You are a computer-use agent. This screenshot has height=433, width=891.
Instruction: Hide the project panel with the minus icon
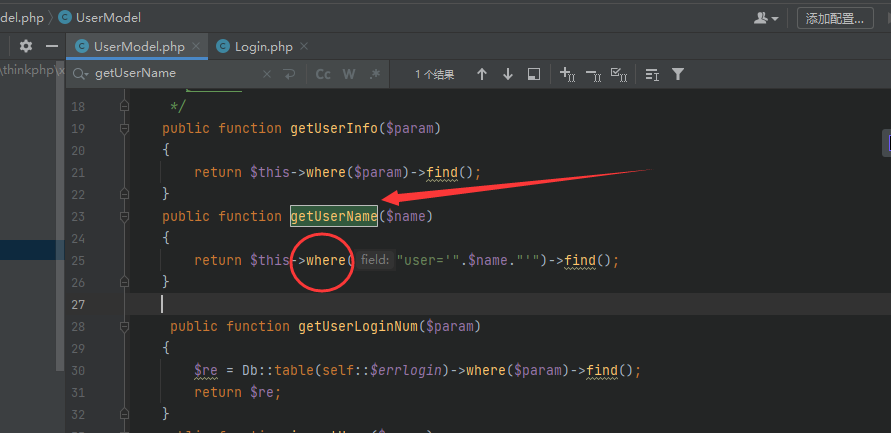[52, 46]
